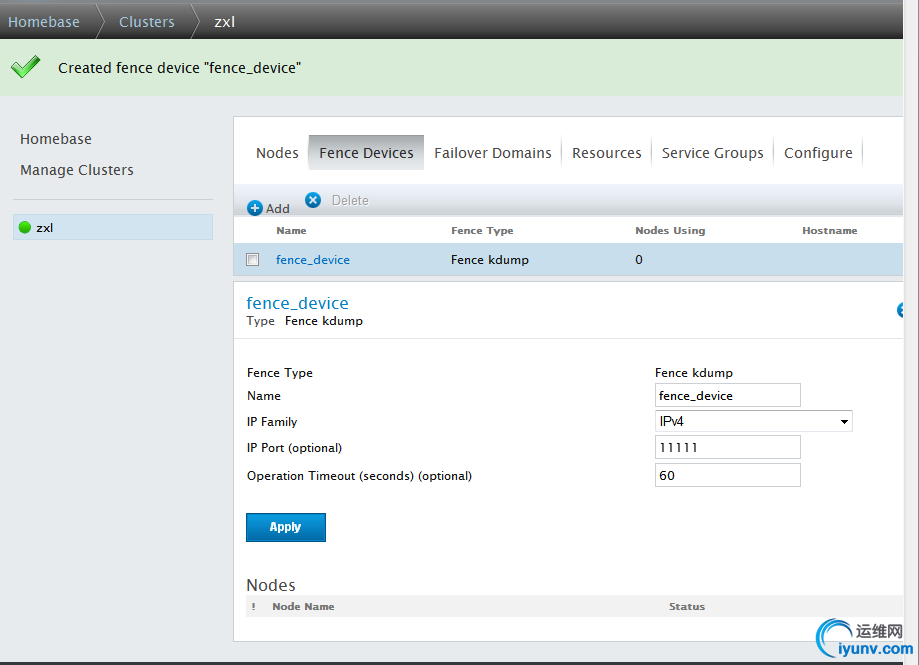Open Manage Clusters in sidebar

77,170
